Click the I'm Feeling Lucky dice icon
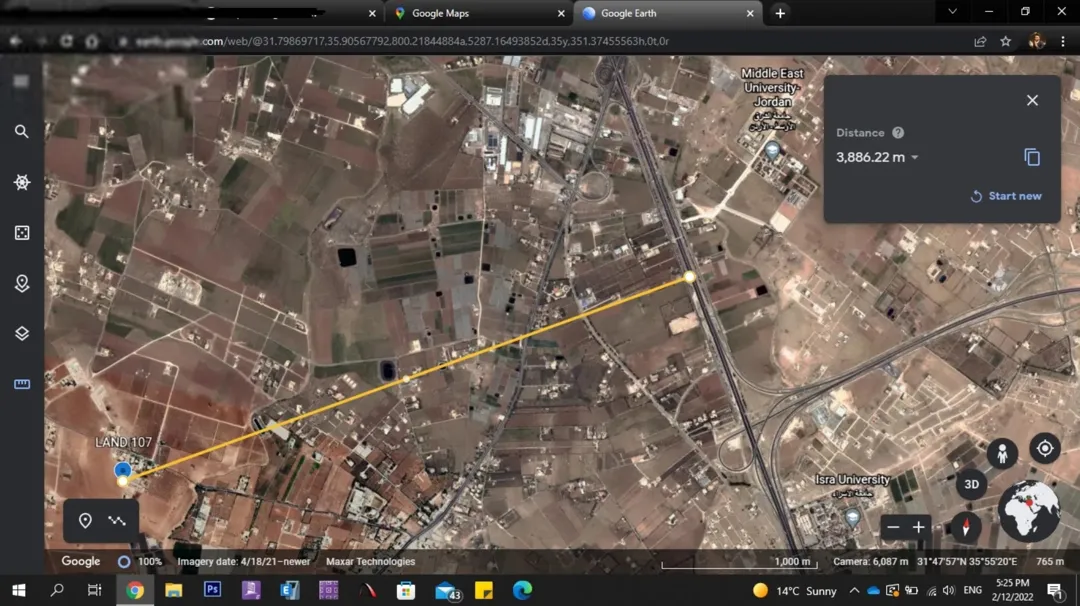The image size is (1080, 606). (21, 233)
